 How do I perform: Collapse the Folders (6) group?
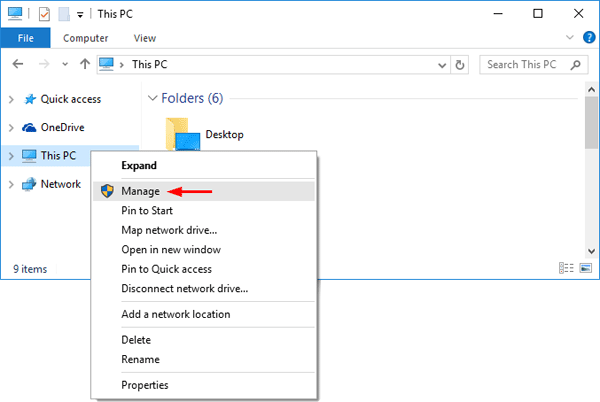[153, 98]
